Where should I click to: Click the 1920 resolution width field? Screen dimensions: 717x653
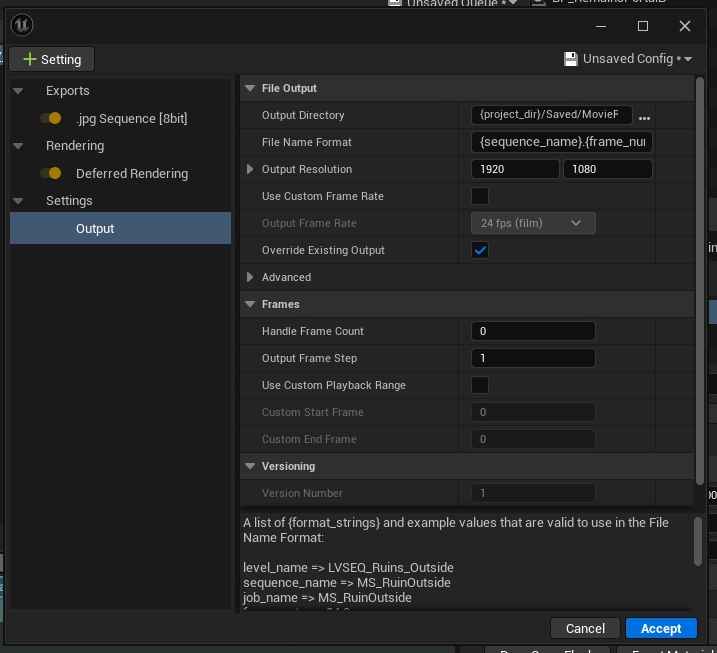[515, 169]
